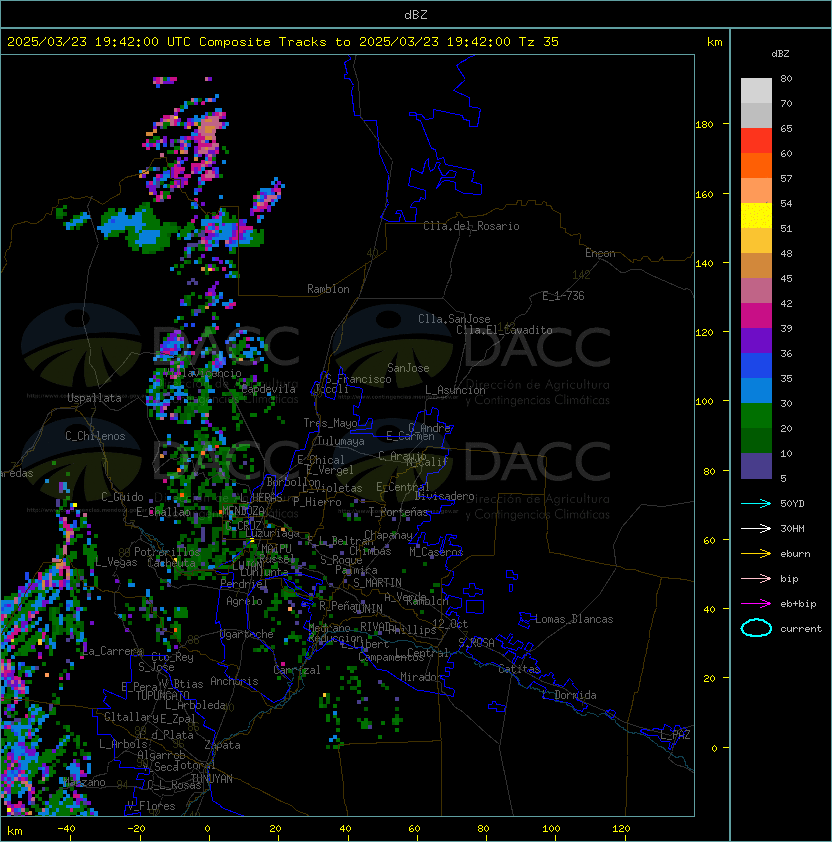832x842 pixels.
Task: Click the 'V_Flores' map label
Action: [x=151, y=806]
